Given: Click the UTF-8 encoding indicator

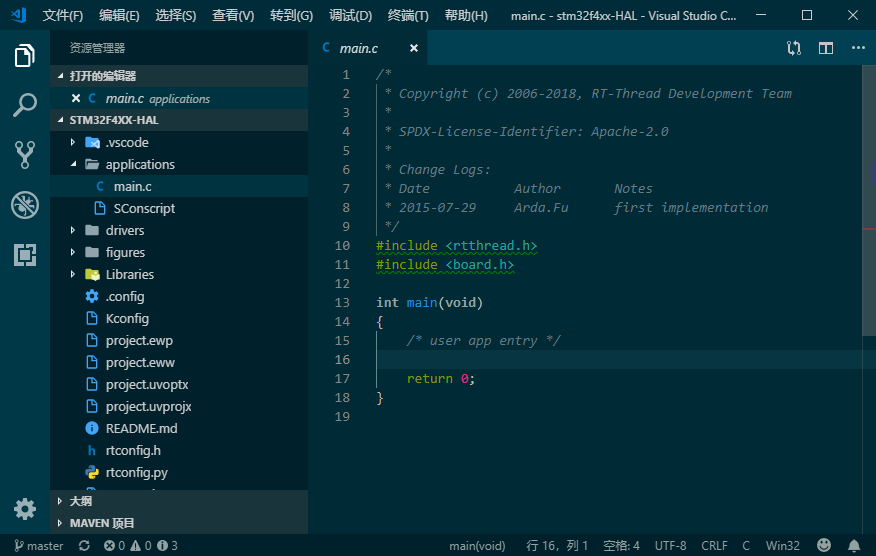Looking at the screenshot, I should (670, 545).
